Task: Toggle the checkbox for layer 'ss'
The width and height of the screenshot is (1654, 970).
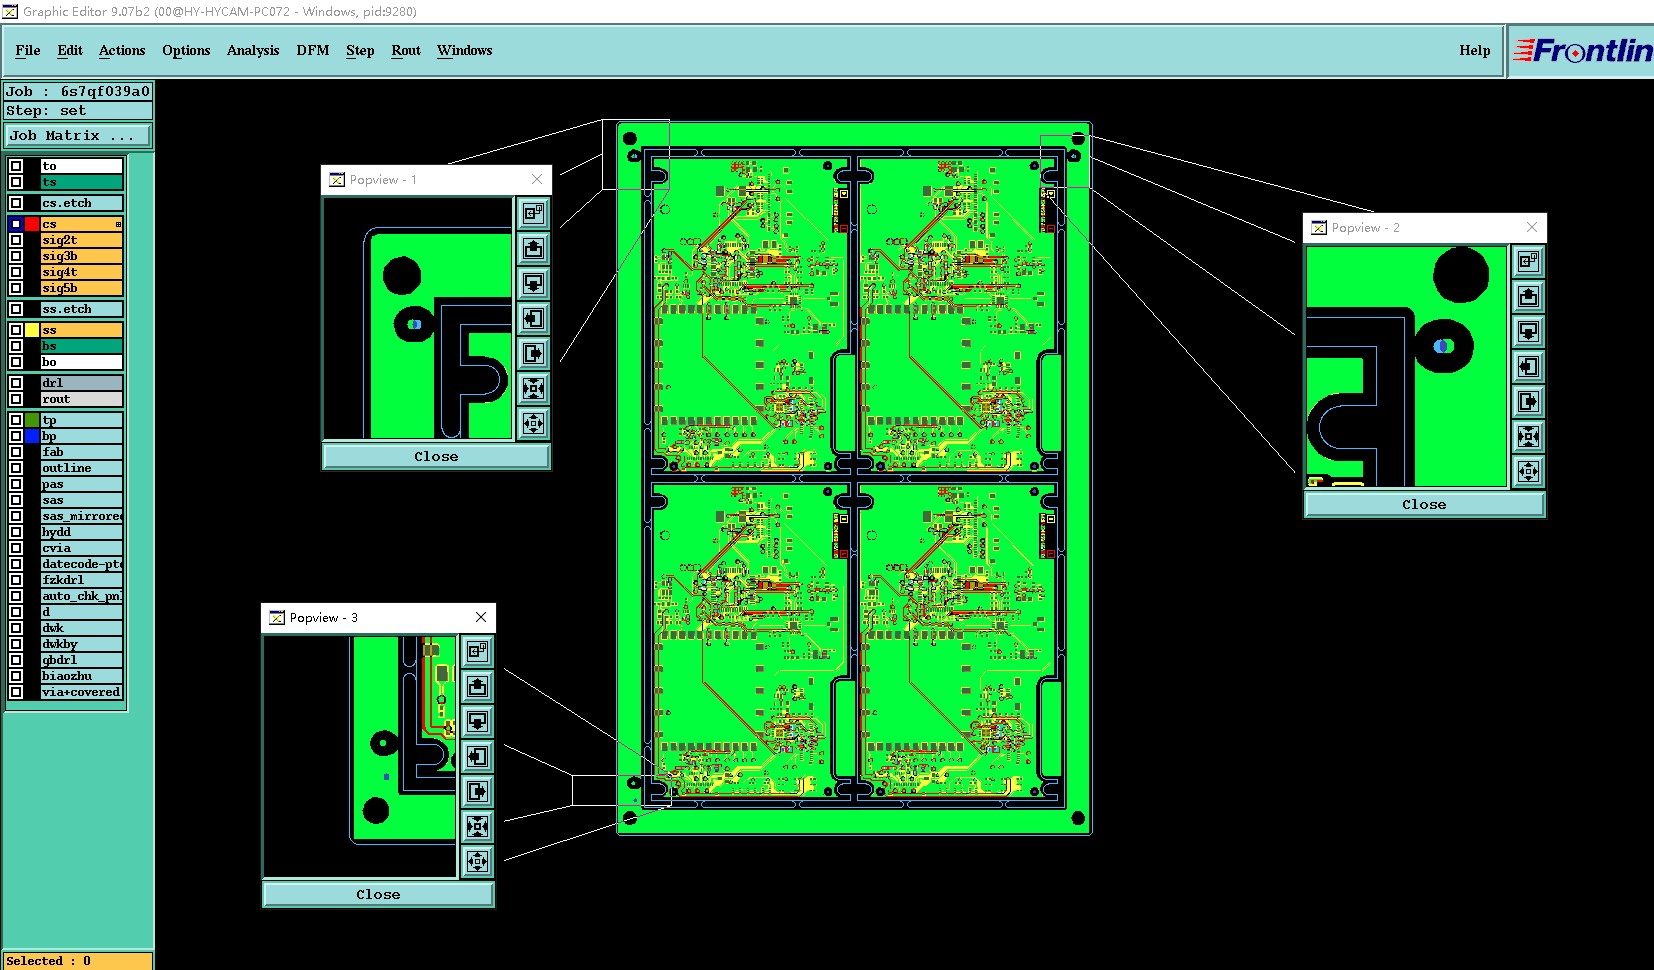Action: (x=16, y=330)
